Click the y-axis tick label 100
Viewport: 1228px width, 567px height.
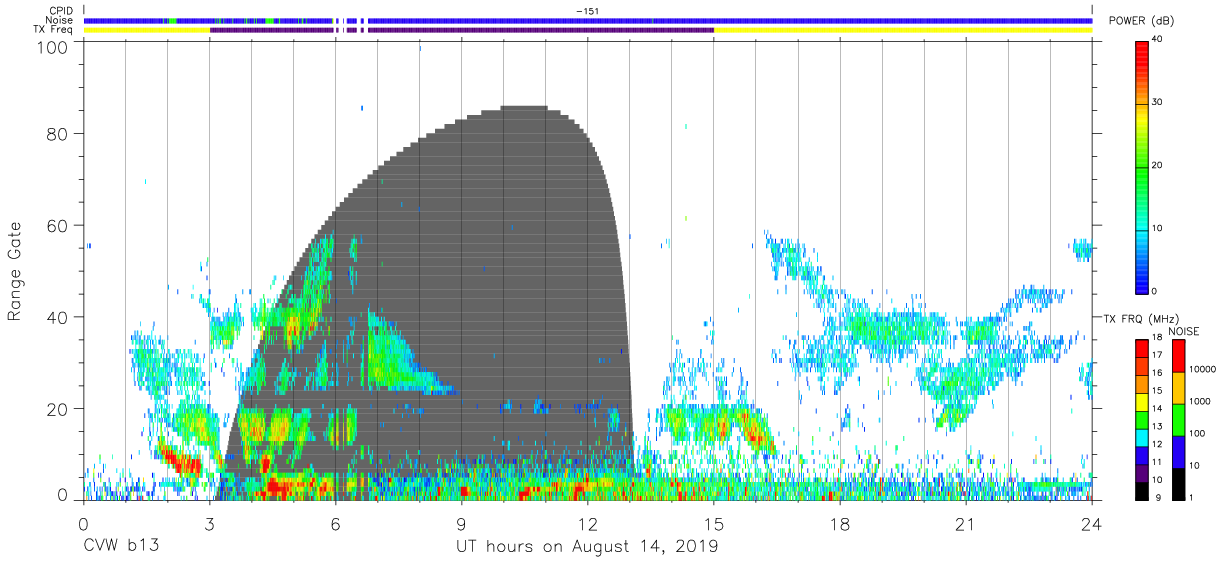tap(52, 46)
